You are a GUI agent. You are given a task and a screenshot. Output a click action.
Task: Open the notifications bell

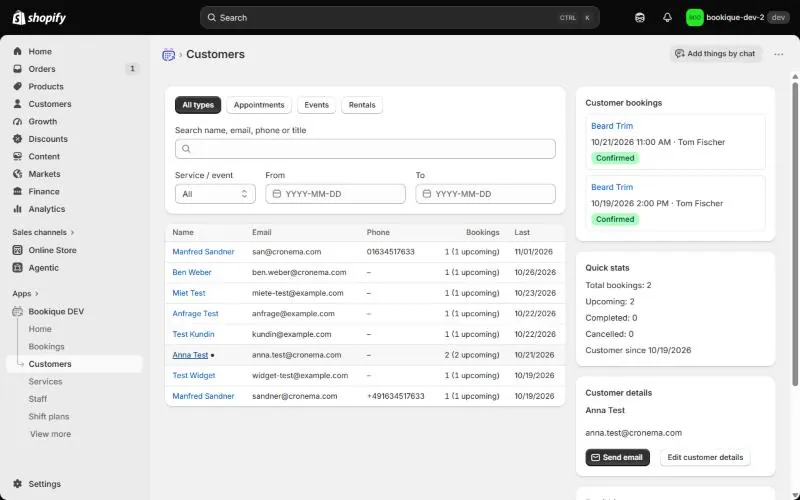(x=667, y=18)
